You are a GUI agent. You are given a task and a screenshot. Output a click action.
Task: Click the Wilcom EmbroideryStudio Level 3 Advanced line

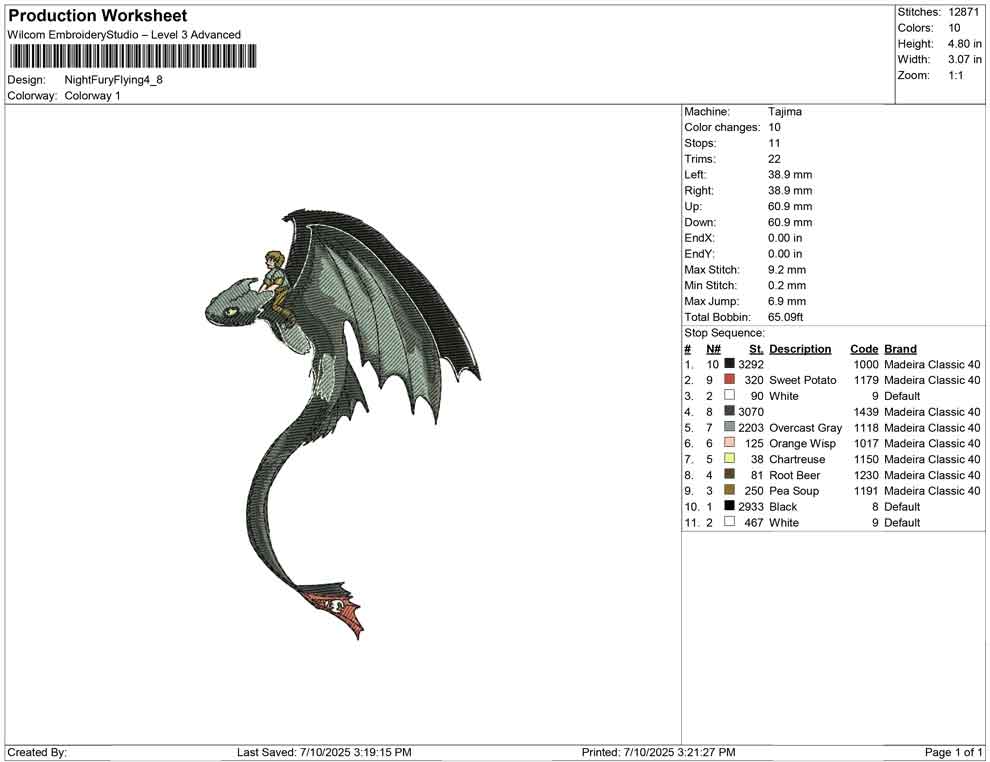[x=124, y=35]
